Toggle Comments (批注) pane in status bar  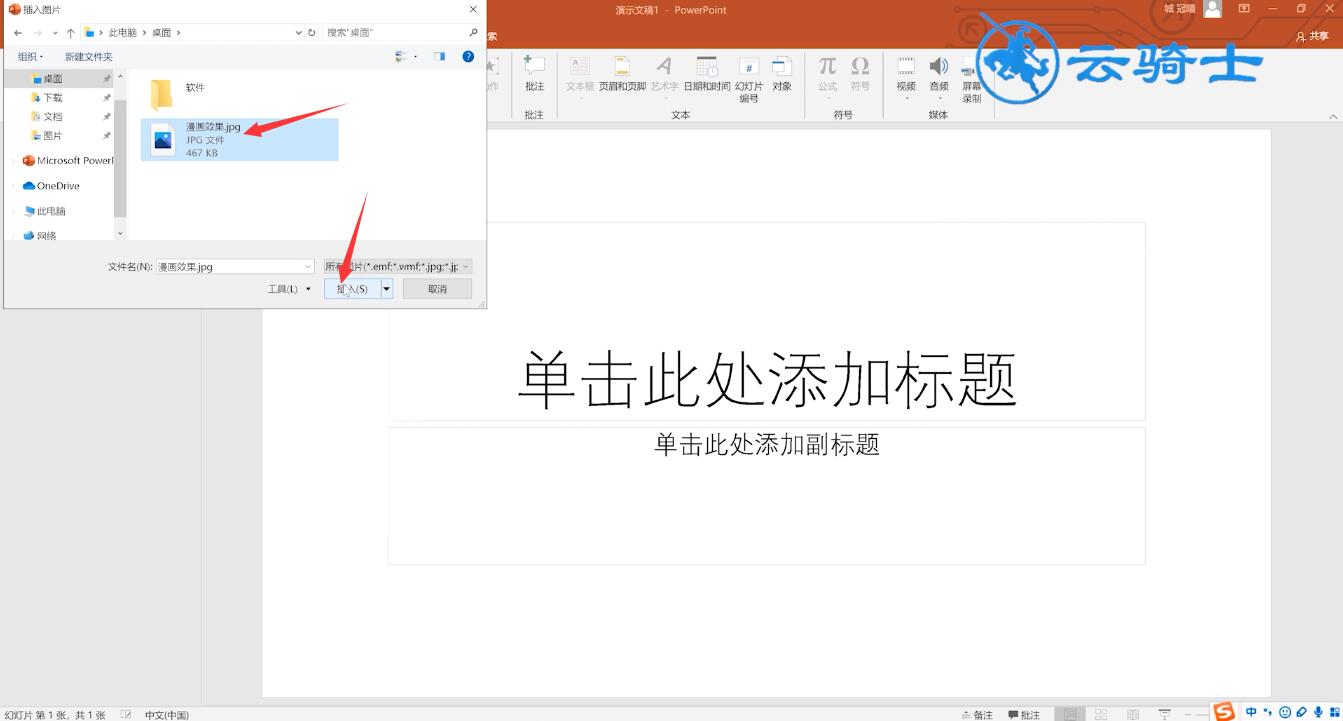click(1024, 714)
